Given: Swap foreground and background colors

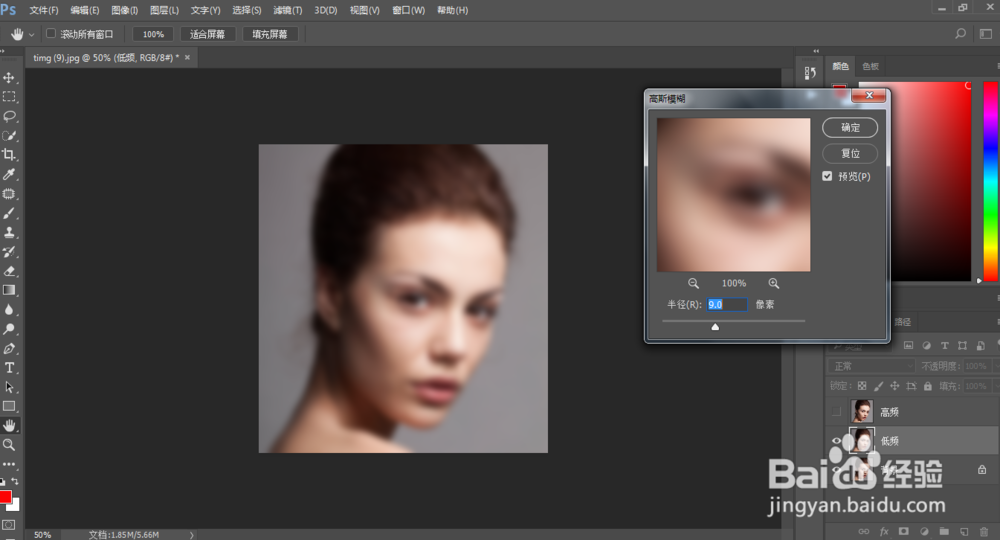Looking at the screenshot, I should [15, 481].
